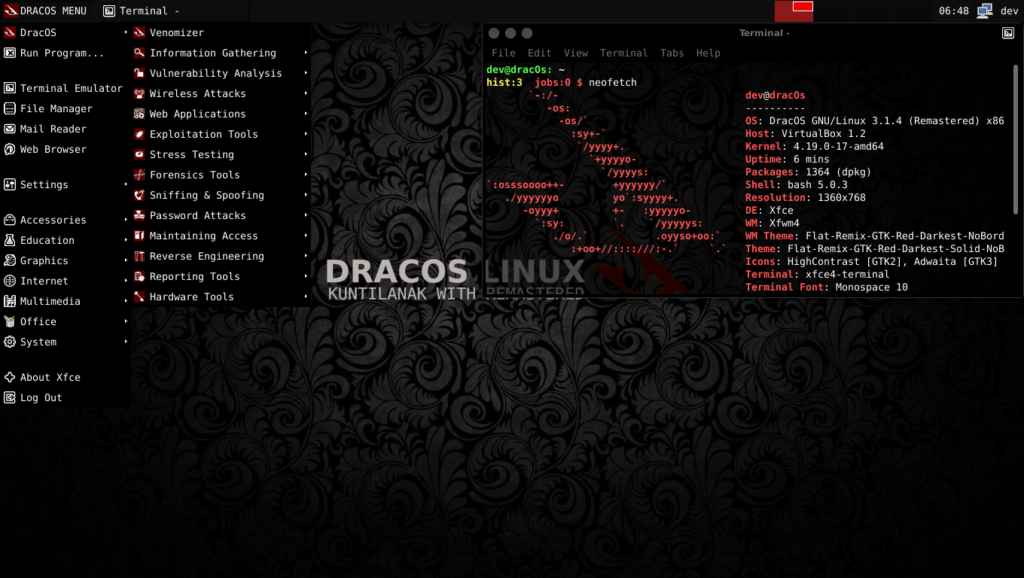Click the Terminal window title bar
Screen dimensions: 1024x578
pyautogui.click(x=752, y=33)
